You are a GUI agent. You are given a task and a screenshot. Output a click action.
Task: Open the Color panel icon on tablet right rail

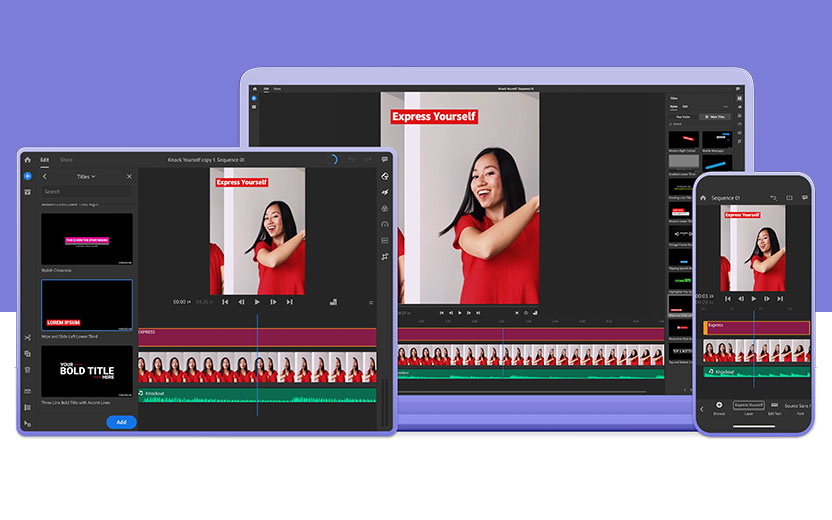click(385, 208)
